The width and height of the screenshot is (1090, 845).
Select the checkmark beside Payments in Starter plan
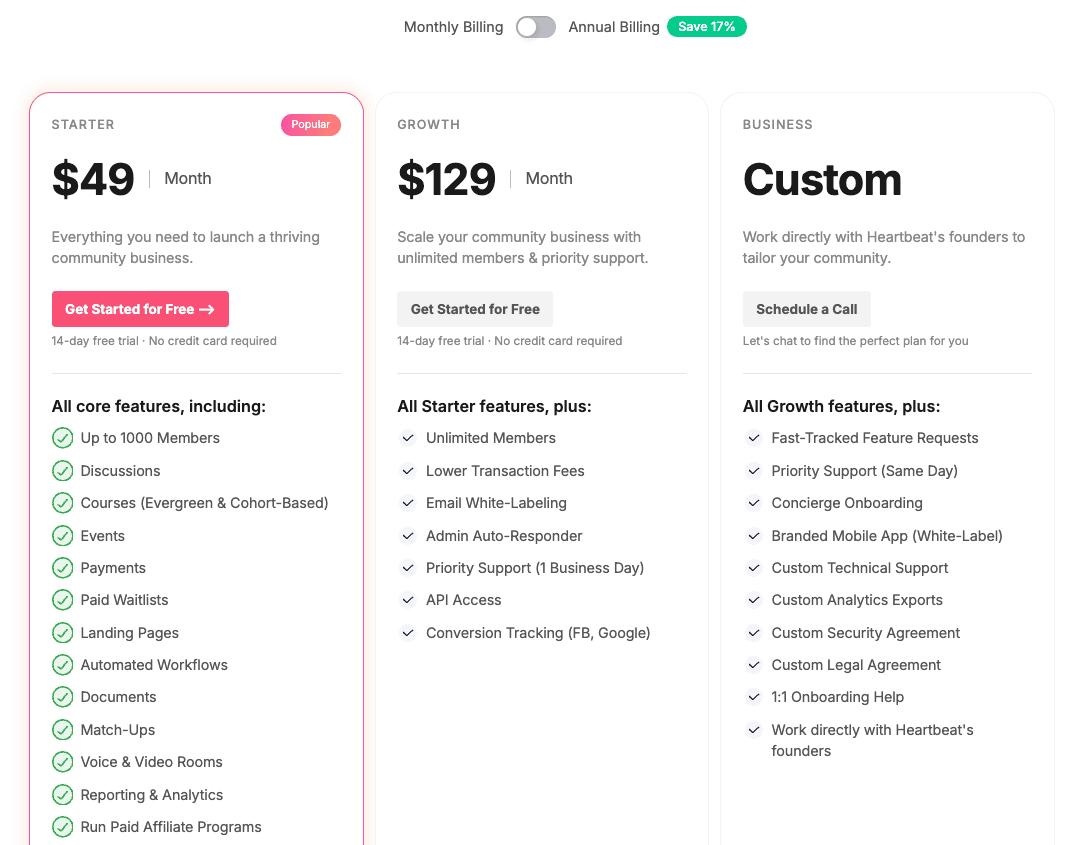[63, 568]
